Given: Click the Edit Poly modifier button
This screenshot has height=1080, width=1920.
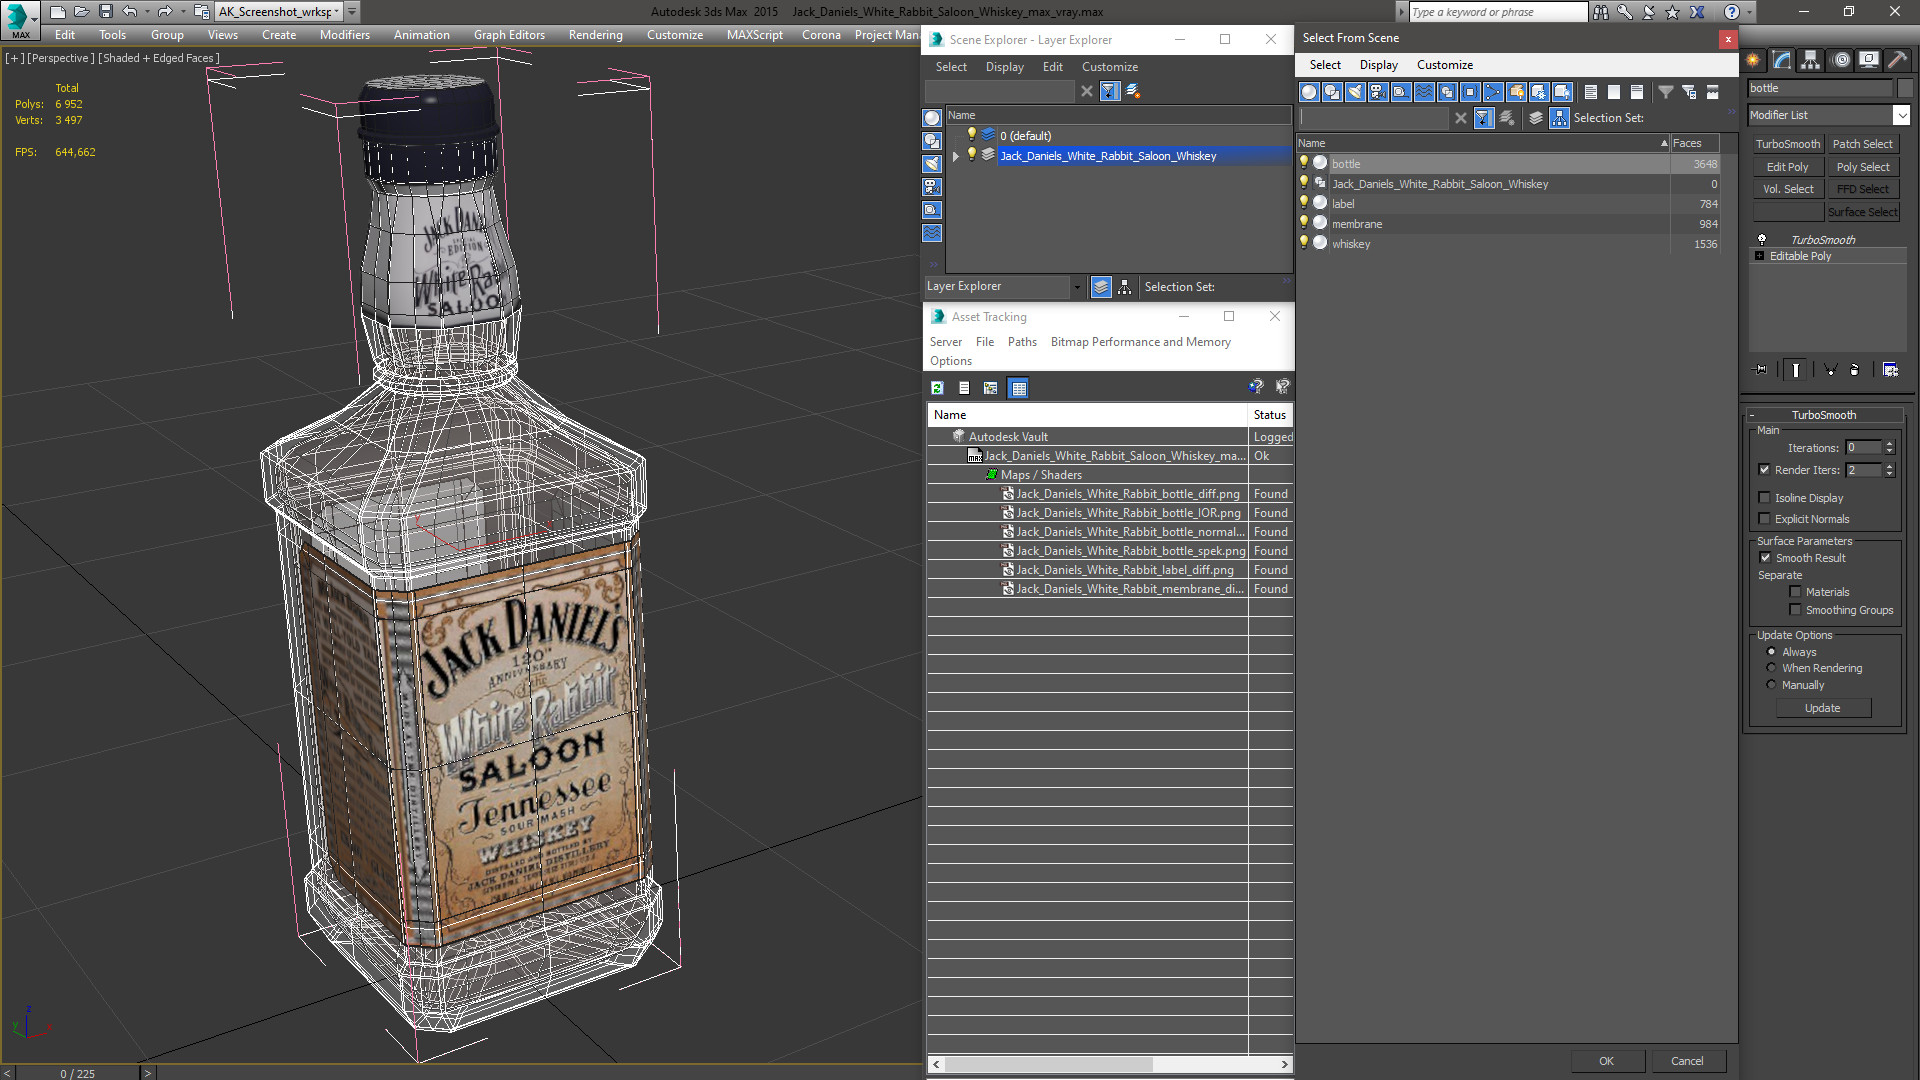Looking at the screenshot, I should pyautogui.click(x=1787, y=167).
